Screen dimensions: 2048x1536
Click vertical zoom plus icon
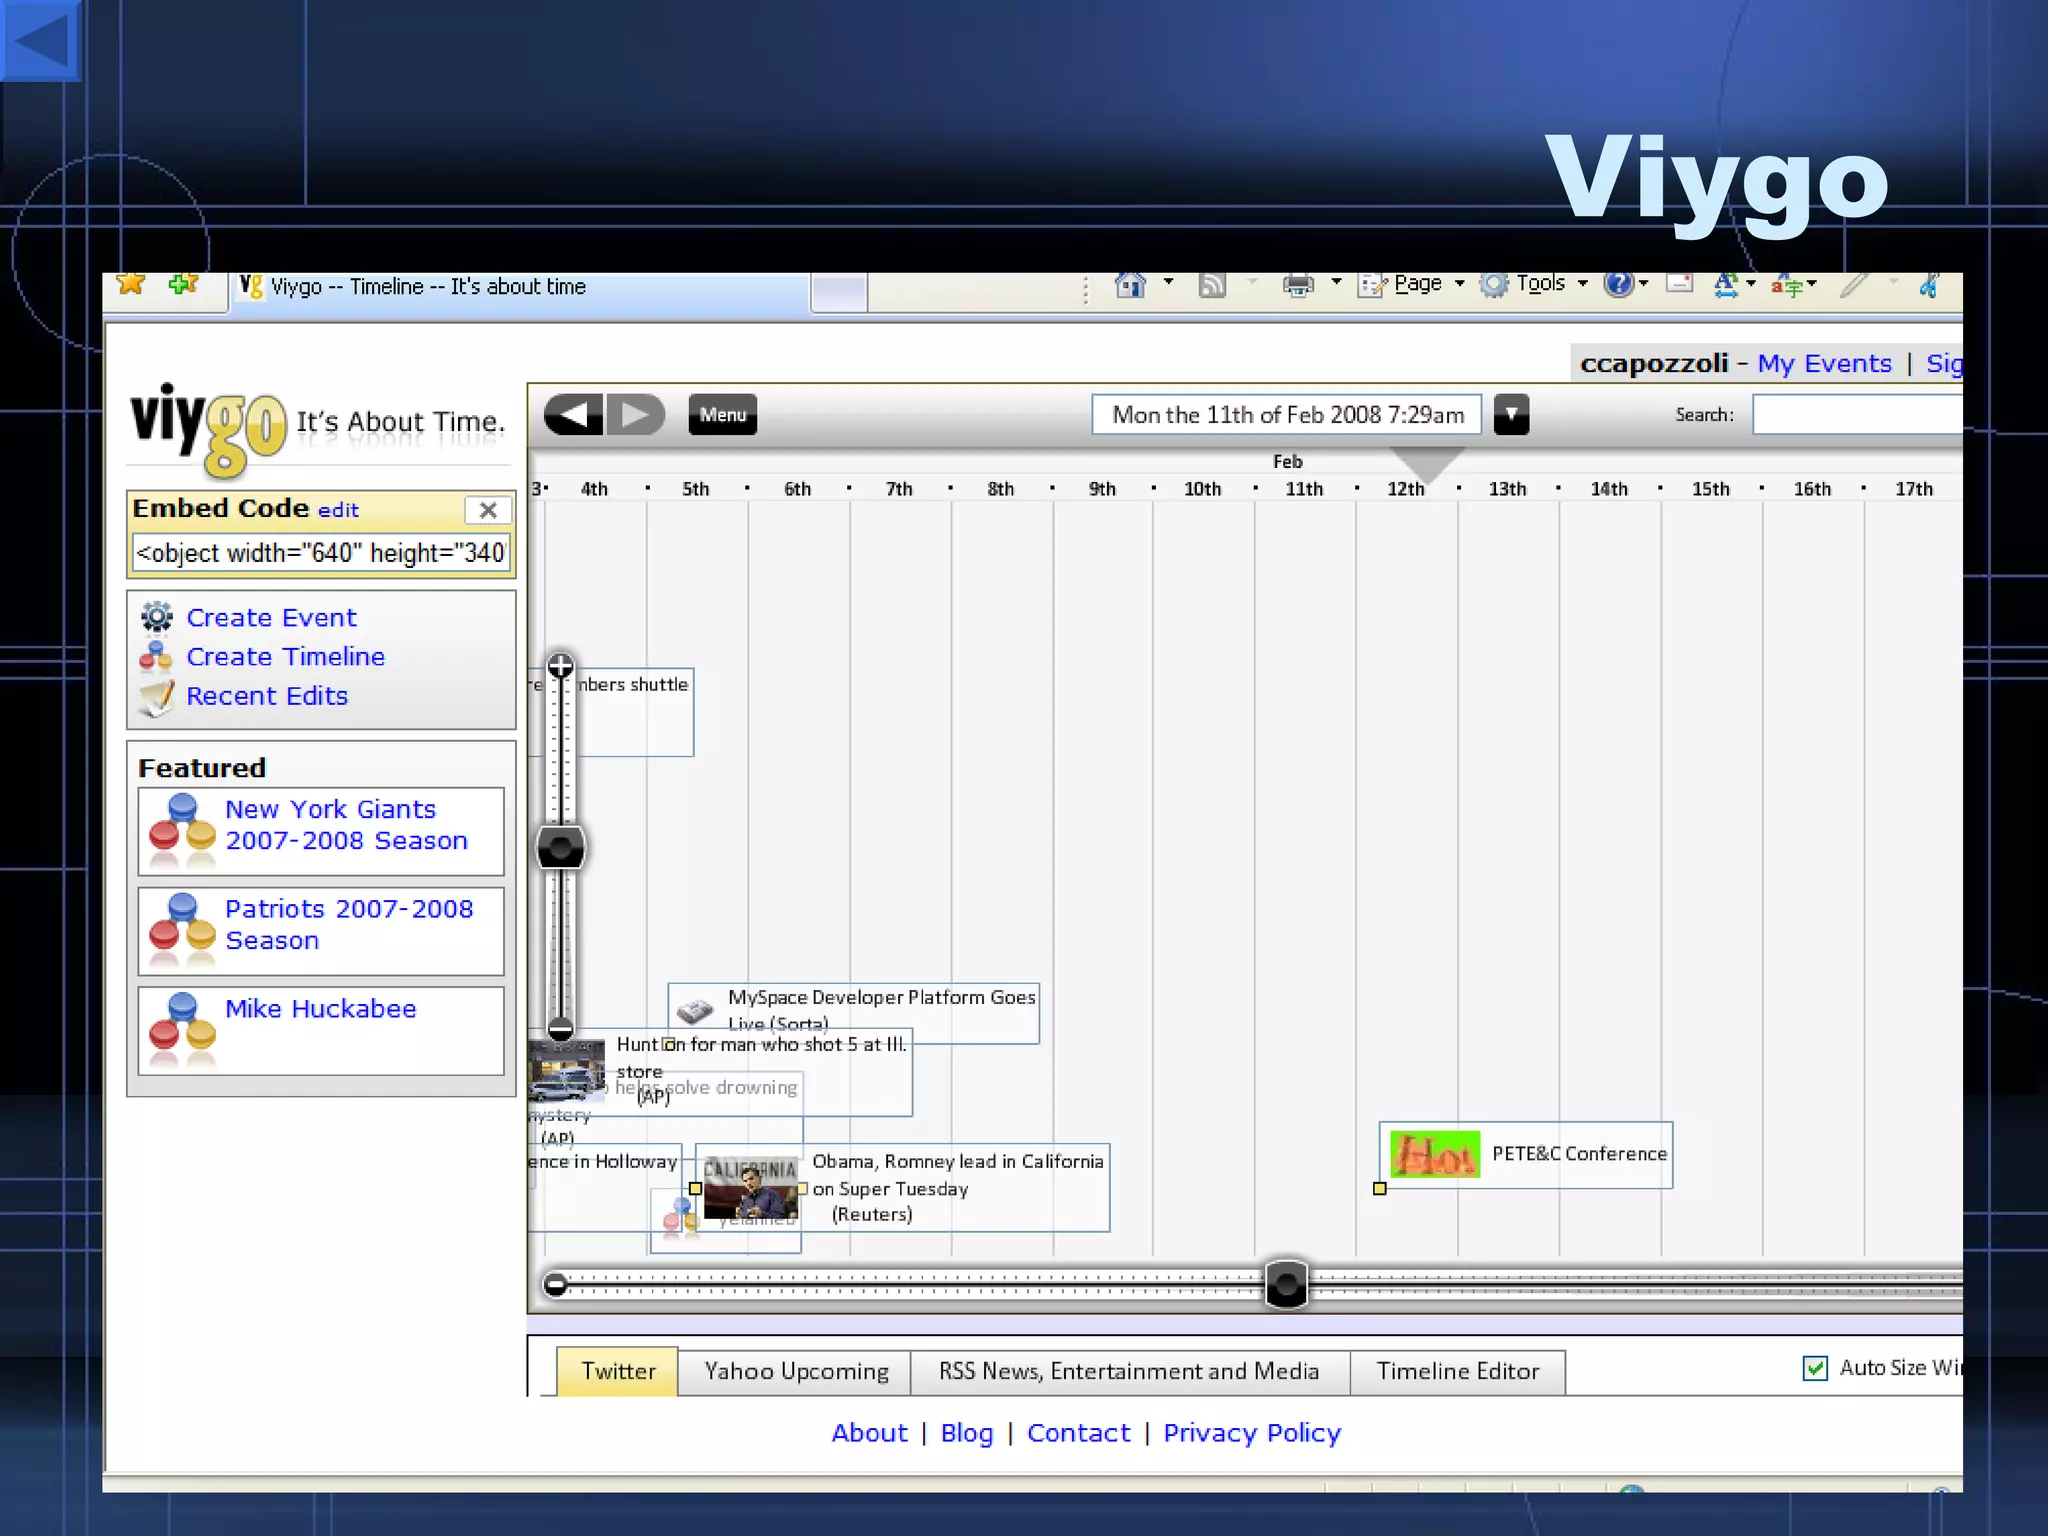561,666
